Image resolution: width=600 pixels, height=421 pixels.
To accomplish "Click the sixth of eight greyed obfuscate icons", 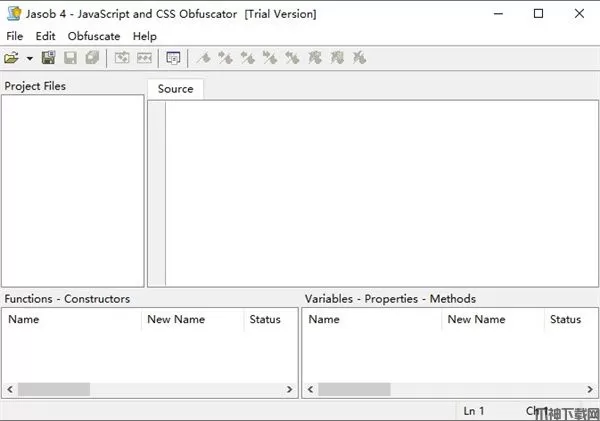I will point(315,58).
